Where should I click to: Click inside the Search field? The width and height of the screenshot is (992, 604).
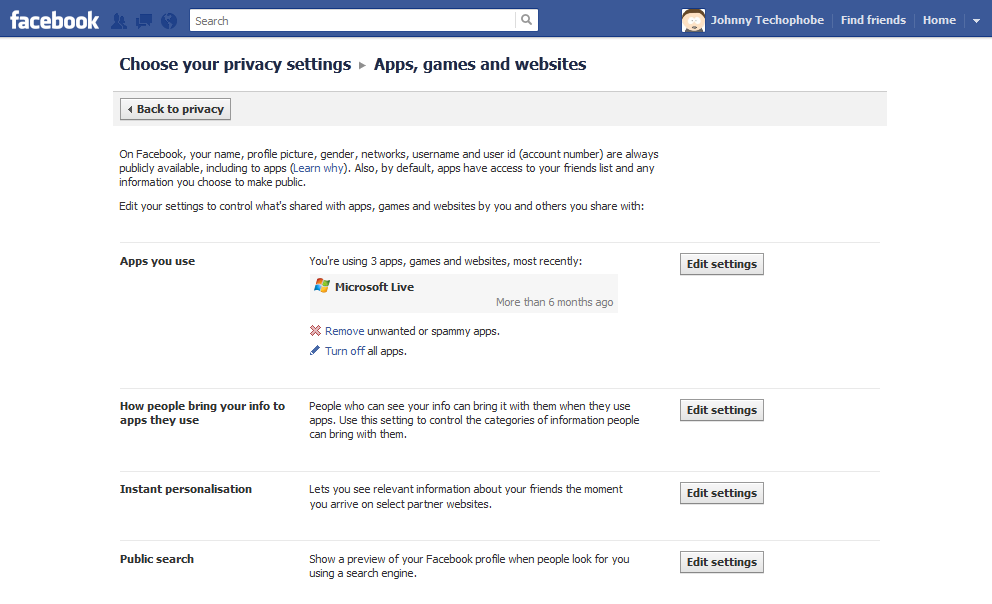click(353, 20)
